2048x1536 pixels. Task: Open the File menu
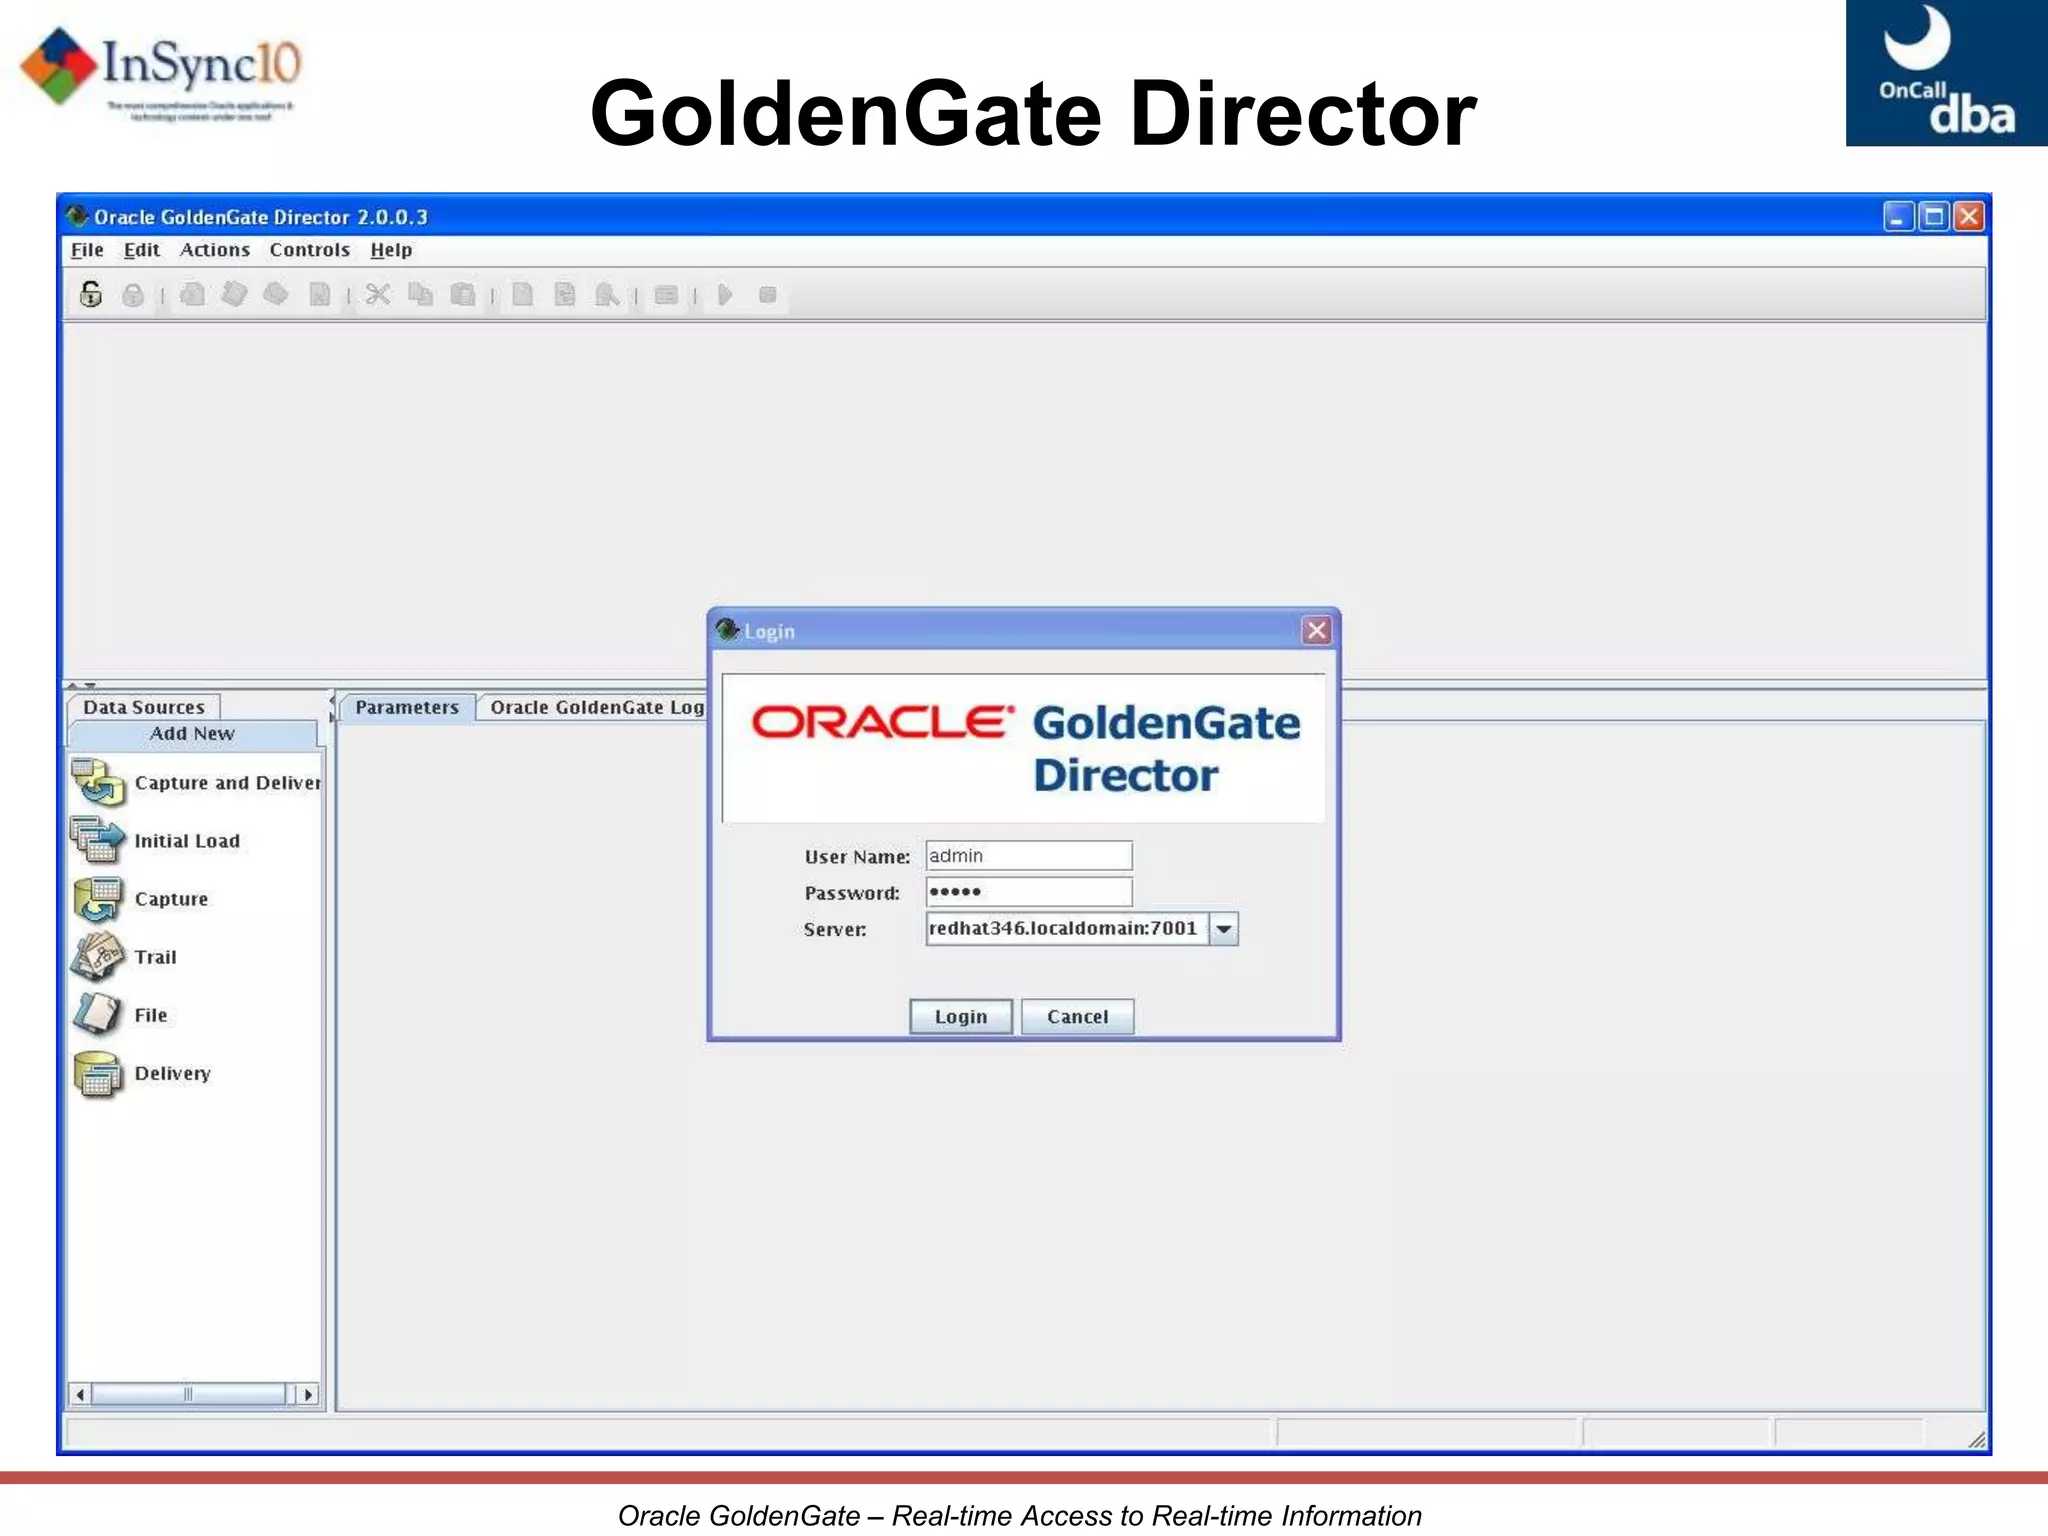click(87, 250)
